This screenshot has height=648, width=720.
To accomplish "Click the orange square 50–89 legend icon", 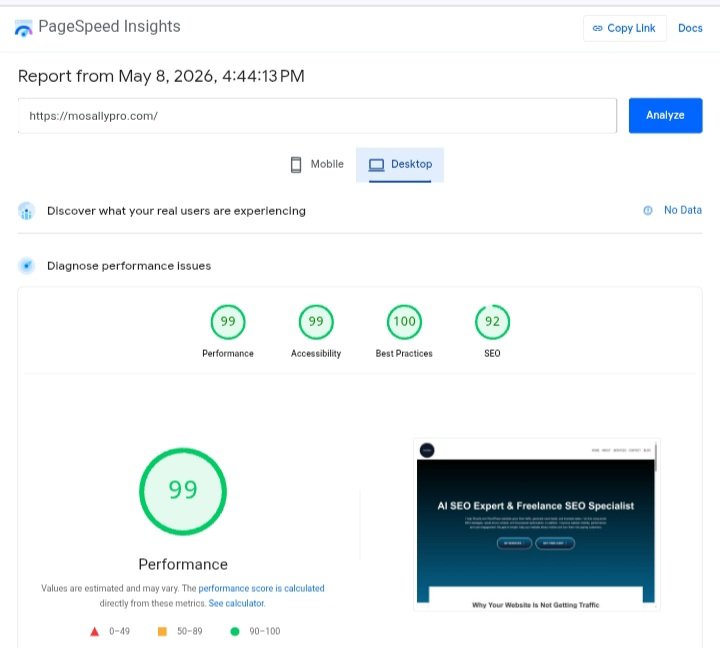I will click(162, 631).
